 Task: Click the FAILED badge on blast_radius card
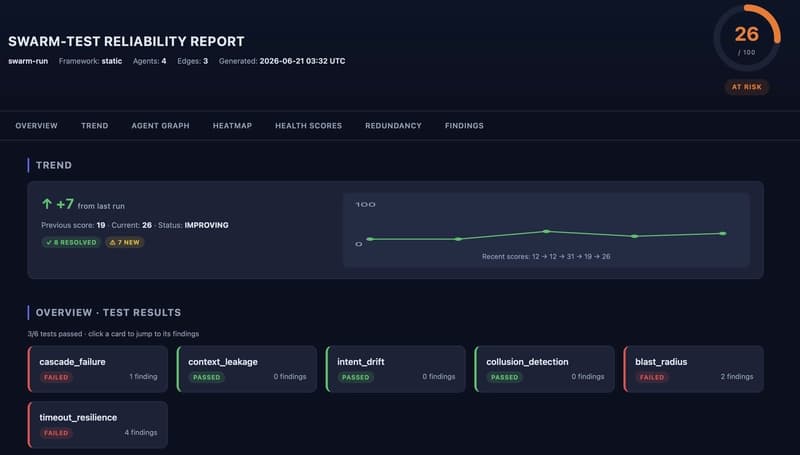652,377
